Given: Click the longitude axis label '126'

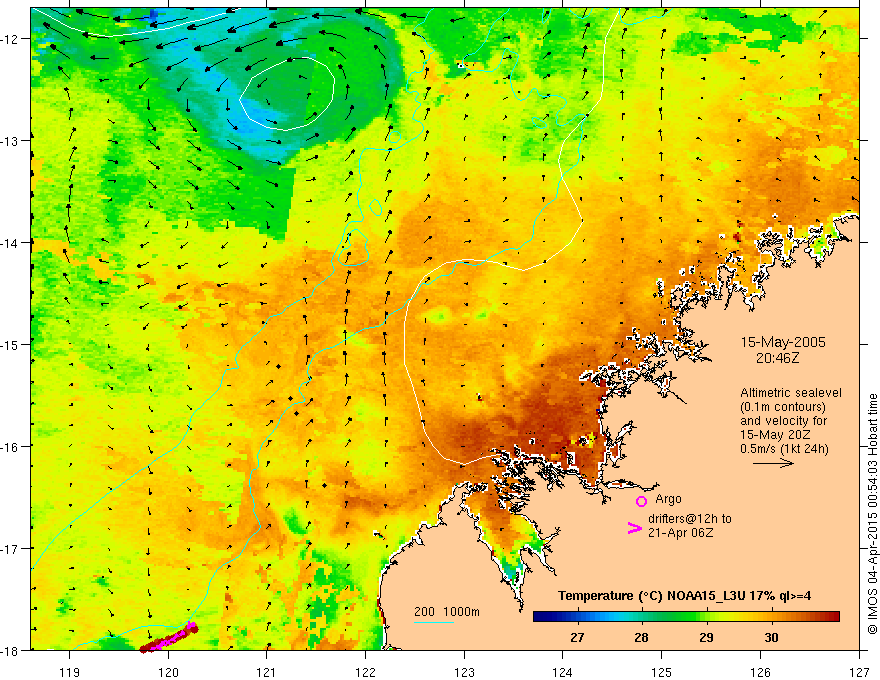Looking at the screenshot, I should coord(760,672).
